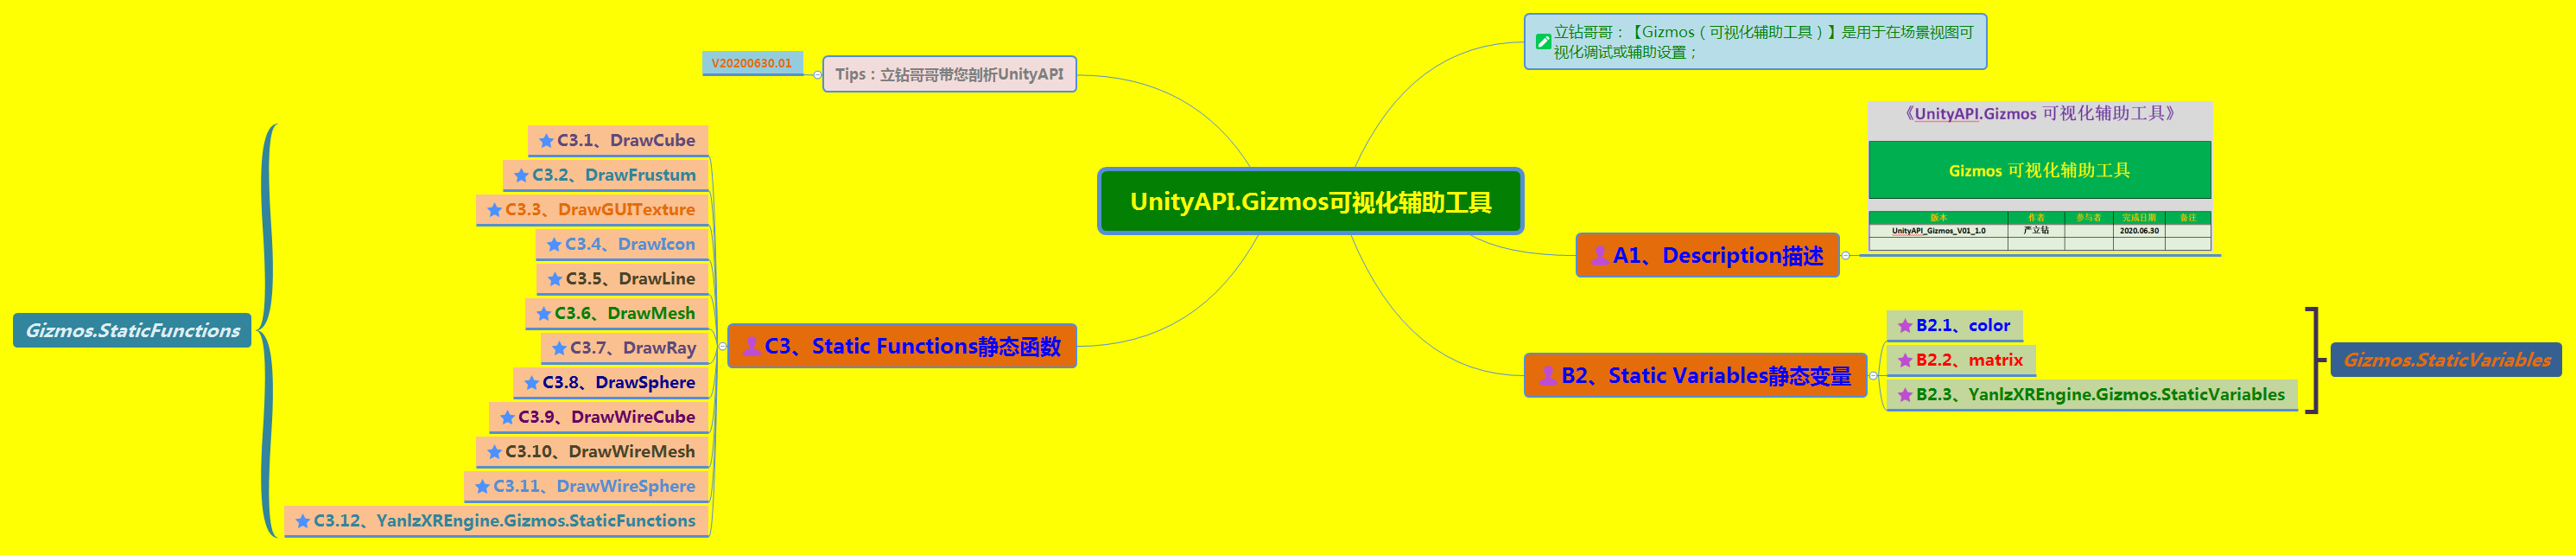Select the Gizmos.StaticVariables summary label
The width and height of the screenshot is (2576, 555).
(x=2446, y=360)
